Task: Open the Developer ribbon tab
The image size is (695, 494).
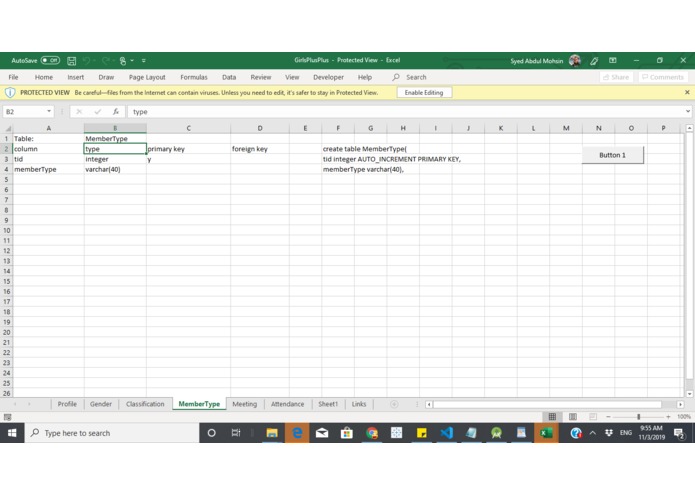Action: click(x=328, y=77)
